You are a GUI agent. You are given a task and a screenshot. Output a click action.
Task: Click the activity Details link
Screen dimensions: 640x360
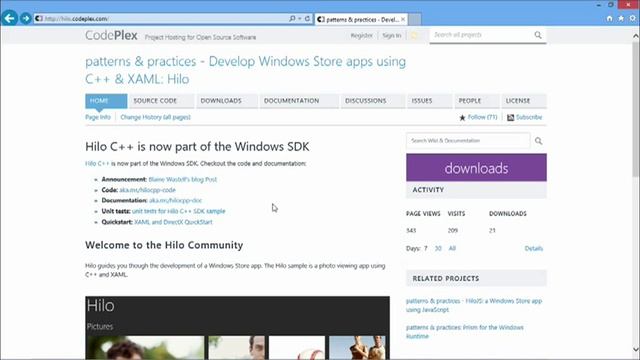[x=533, y=248]
